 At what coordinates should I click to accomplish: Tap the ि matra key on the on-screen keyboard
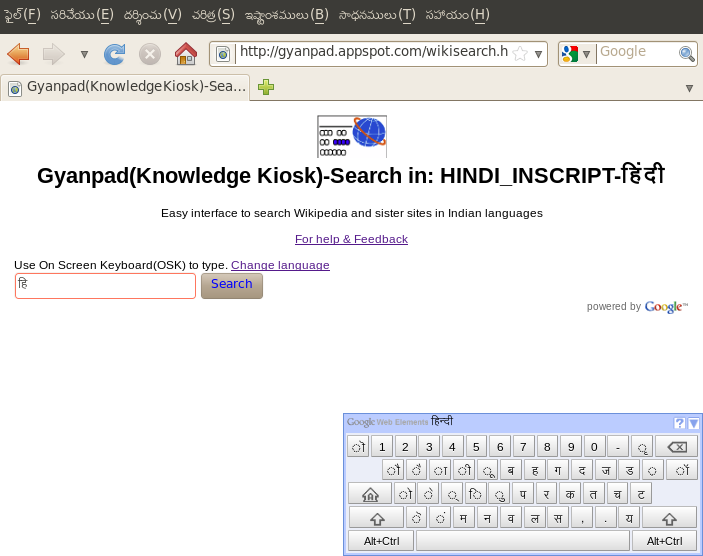click(475, 494)
